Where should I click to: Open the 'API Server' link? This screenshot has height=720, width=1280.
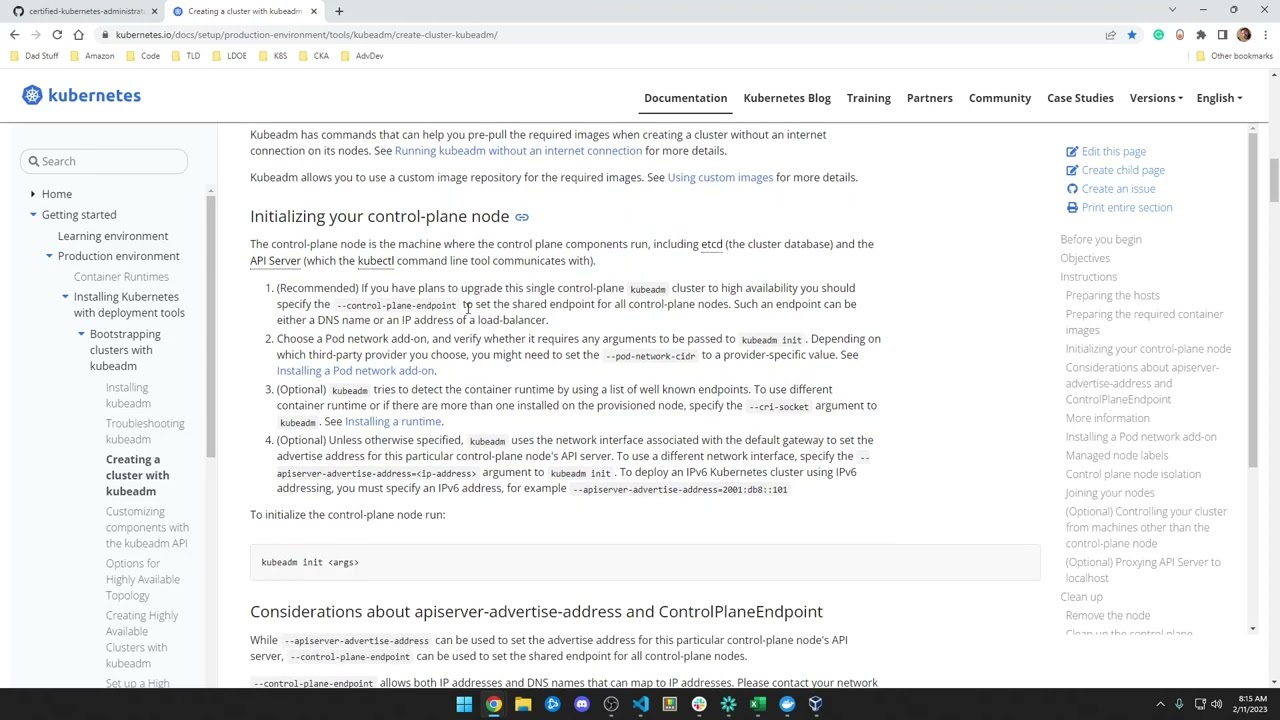pyautogui.click(x=275, y=261)
